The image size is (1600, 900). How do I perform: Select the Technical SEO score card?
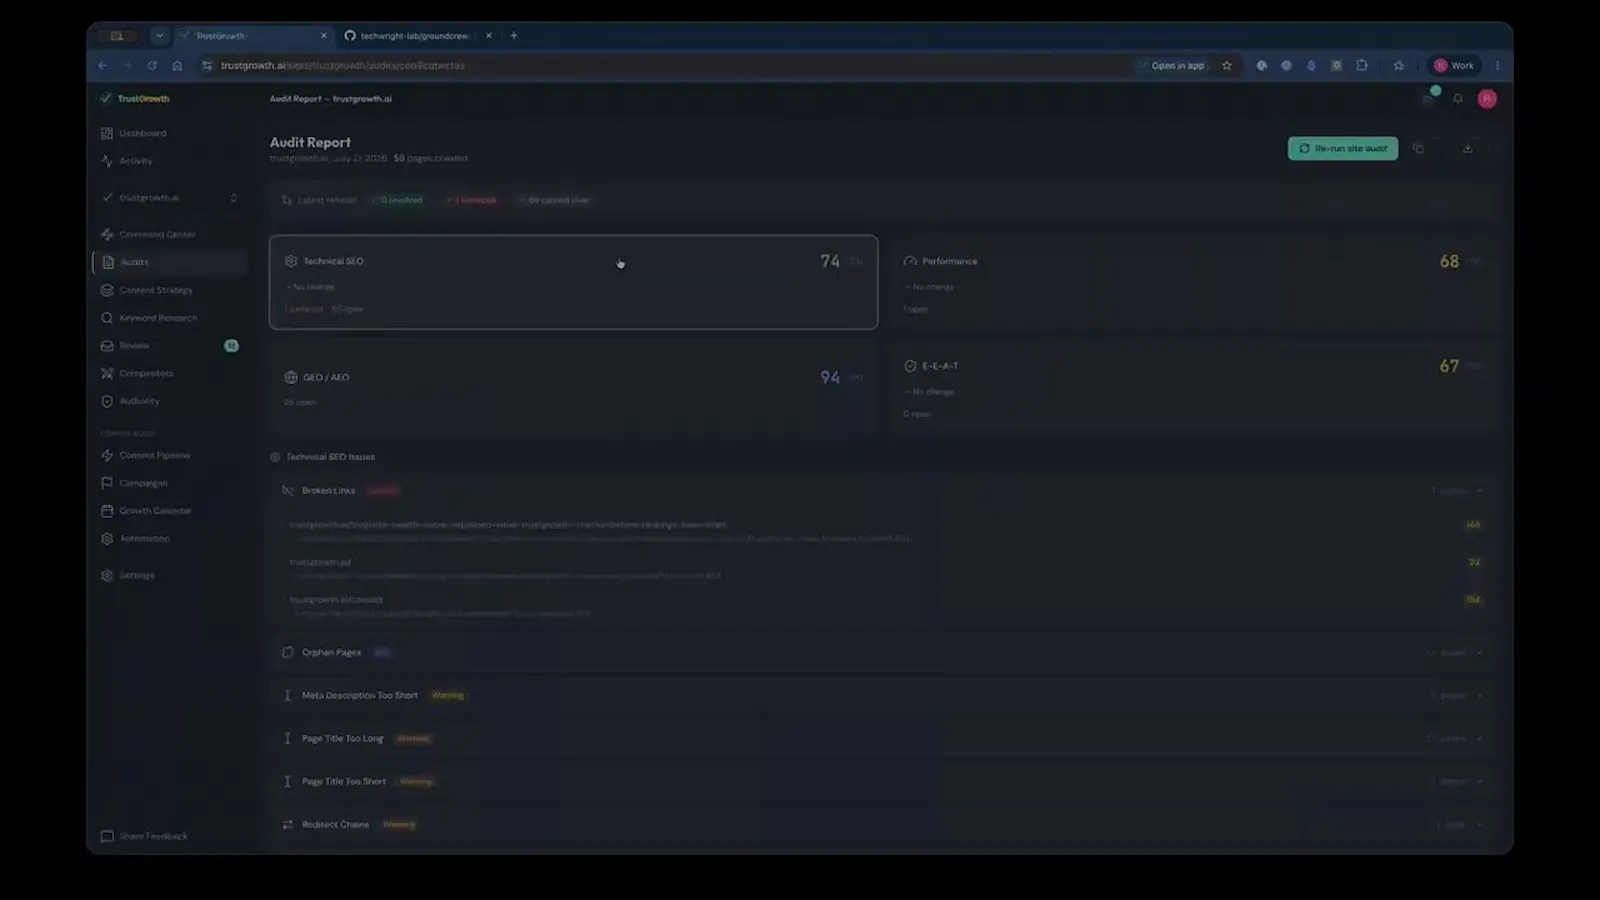click(573, 282)
